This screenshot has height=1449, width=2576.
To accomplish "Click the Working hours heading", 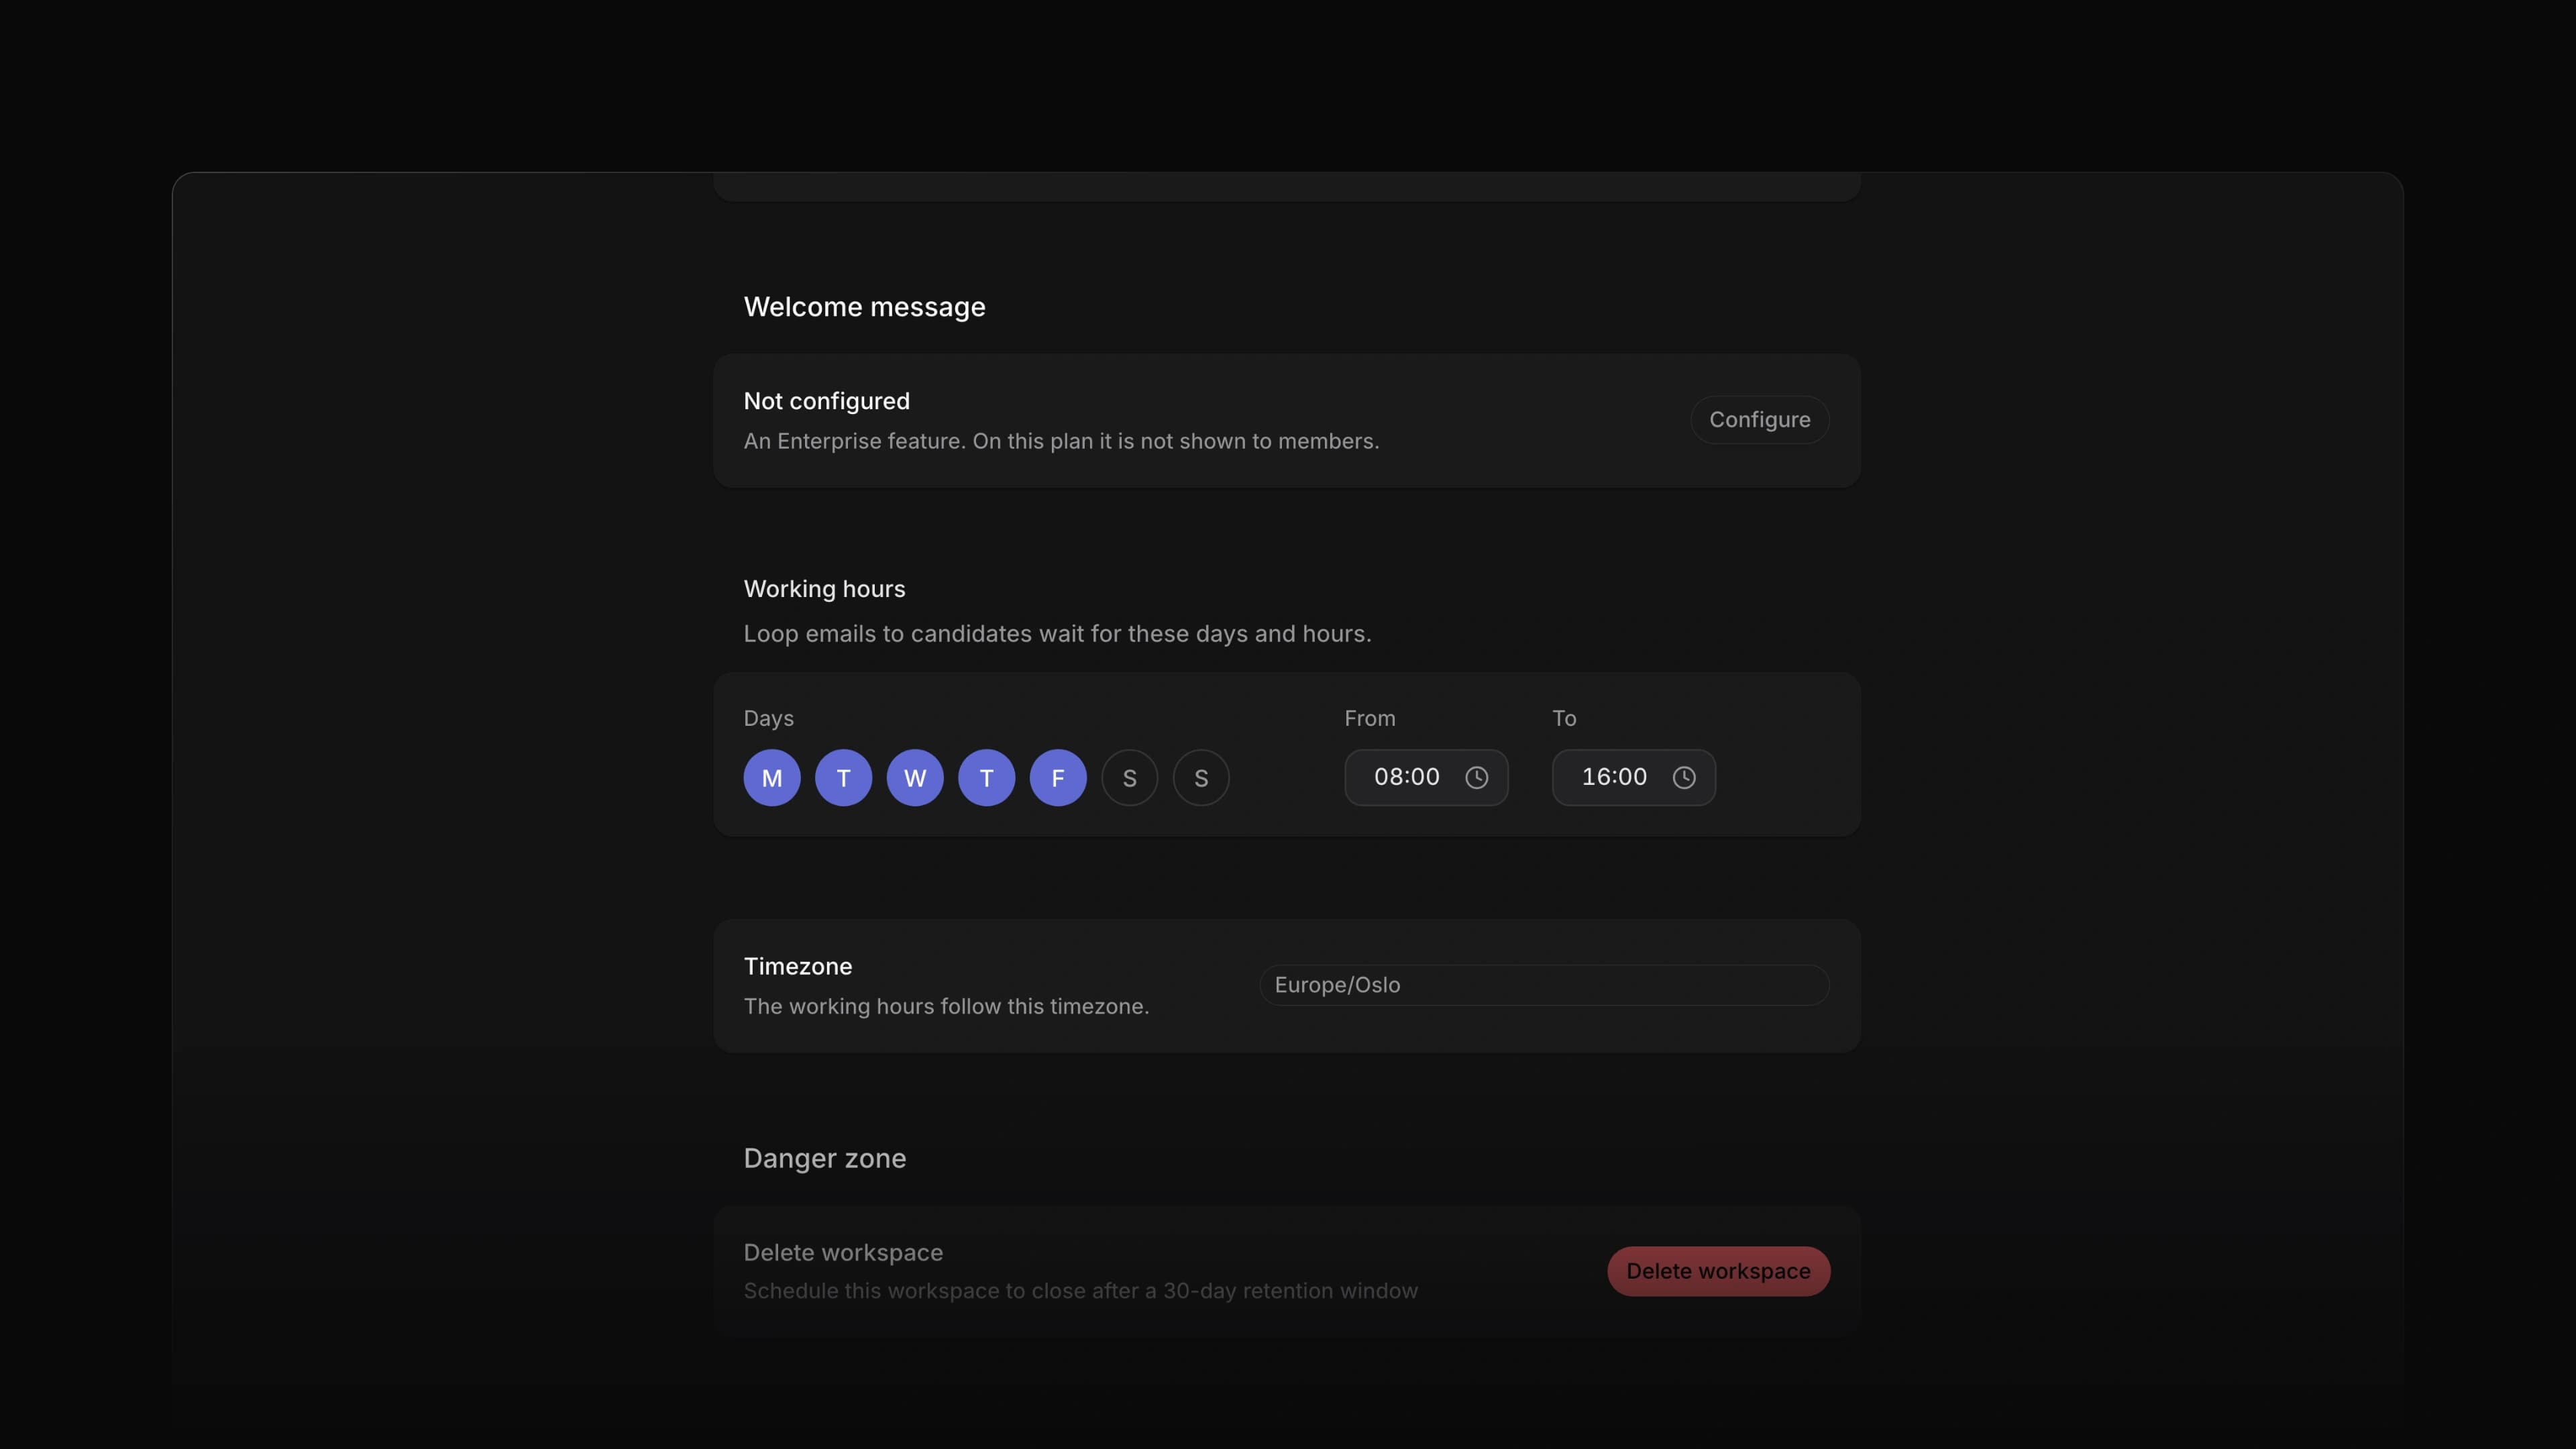I will 824,589.
